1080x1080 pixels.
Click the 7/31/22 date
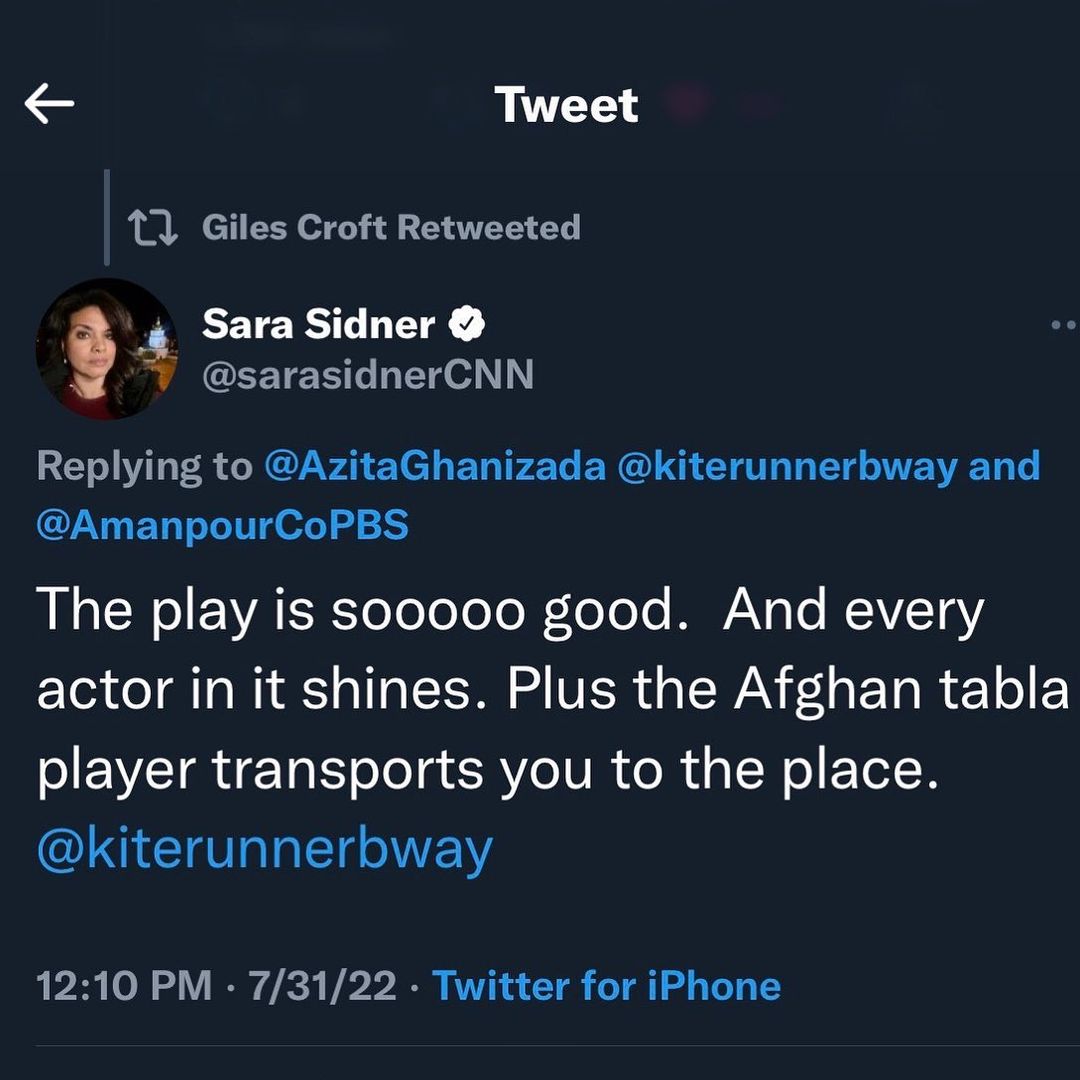321,986
